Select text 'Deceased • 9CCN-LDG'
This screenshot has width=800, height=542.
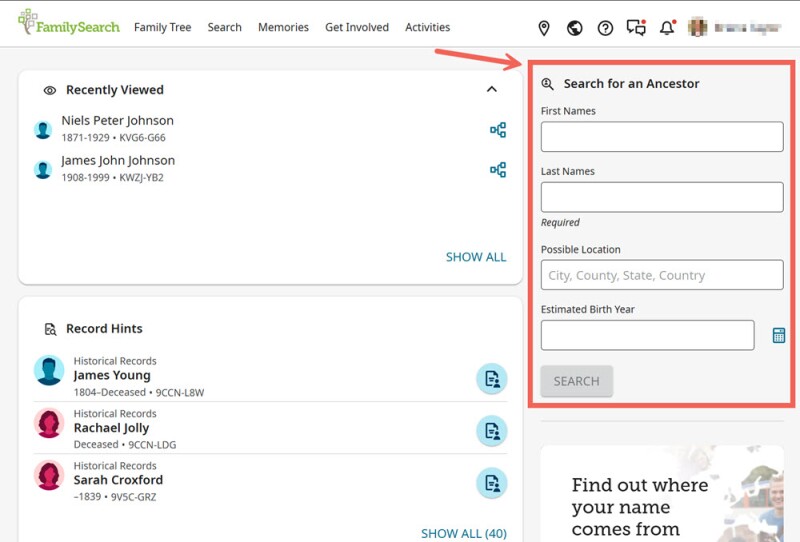click(125, 445)
